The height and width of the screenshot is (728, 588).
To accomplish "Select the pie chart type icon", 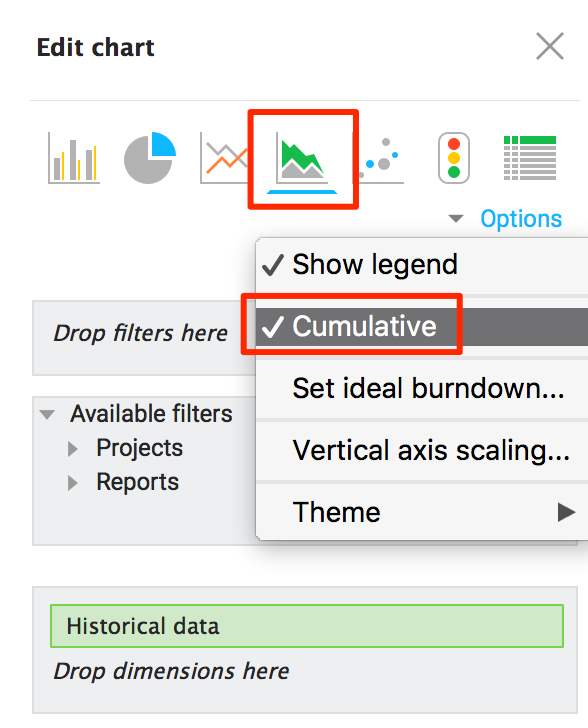I will pyautogui.click(x=150, y=158).
